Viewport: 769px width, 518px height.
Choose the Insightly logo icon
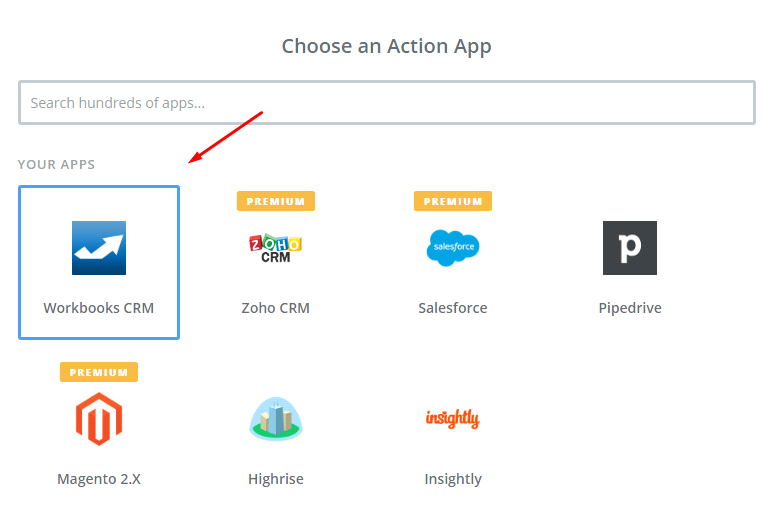(x=453, y=419)
